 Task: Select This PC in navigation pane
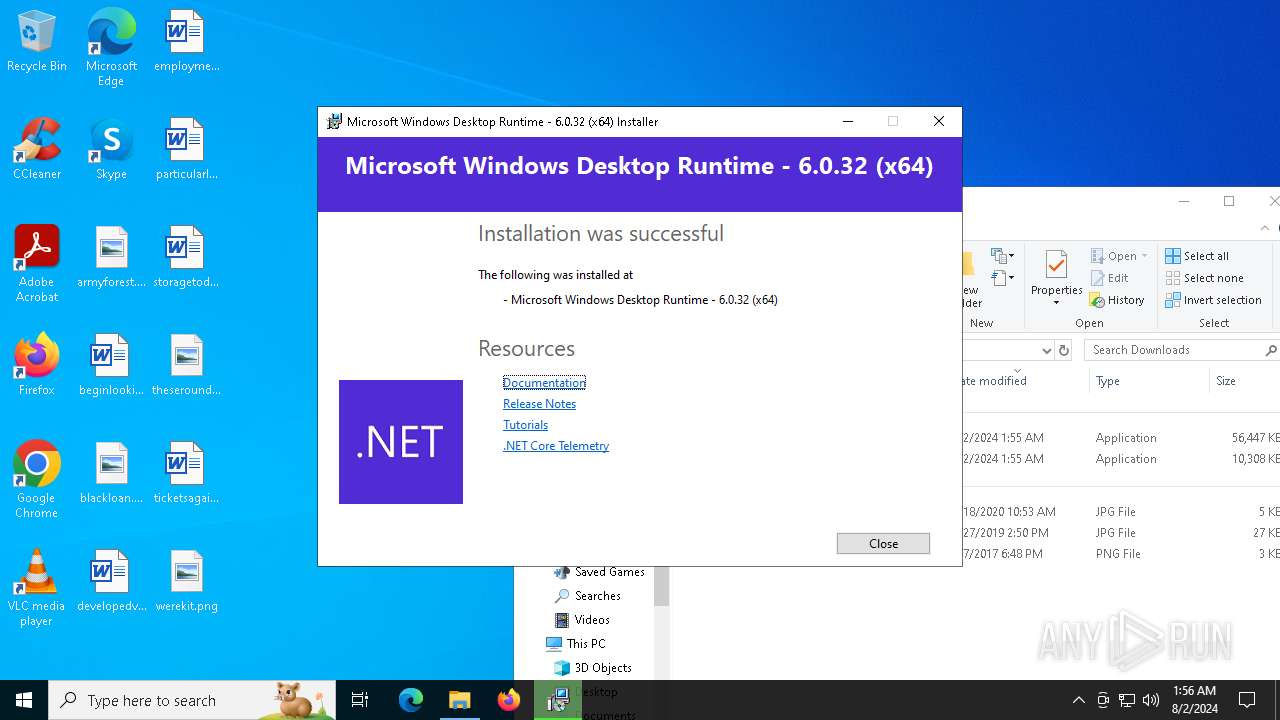(x=576, y=644)
